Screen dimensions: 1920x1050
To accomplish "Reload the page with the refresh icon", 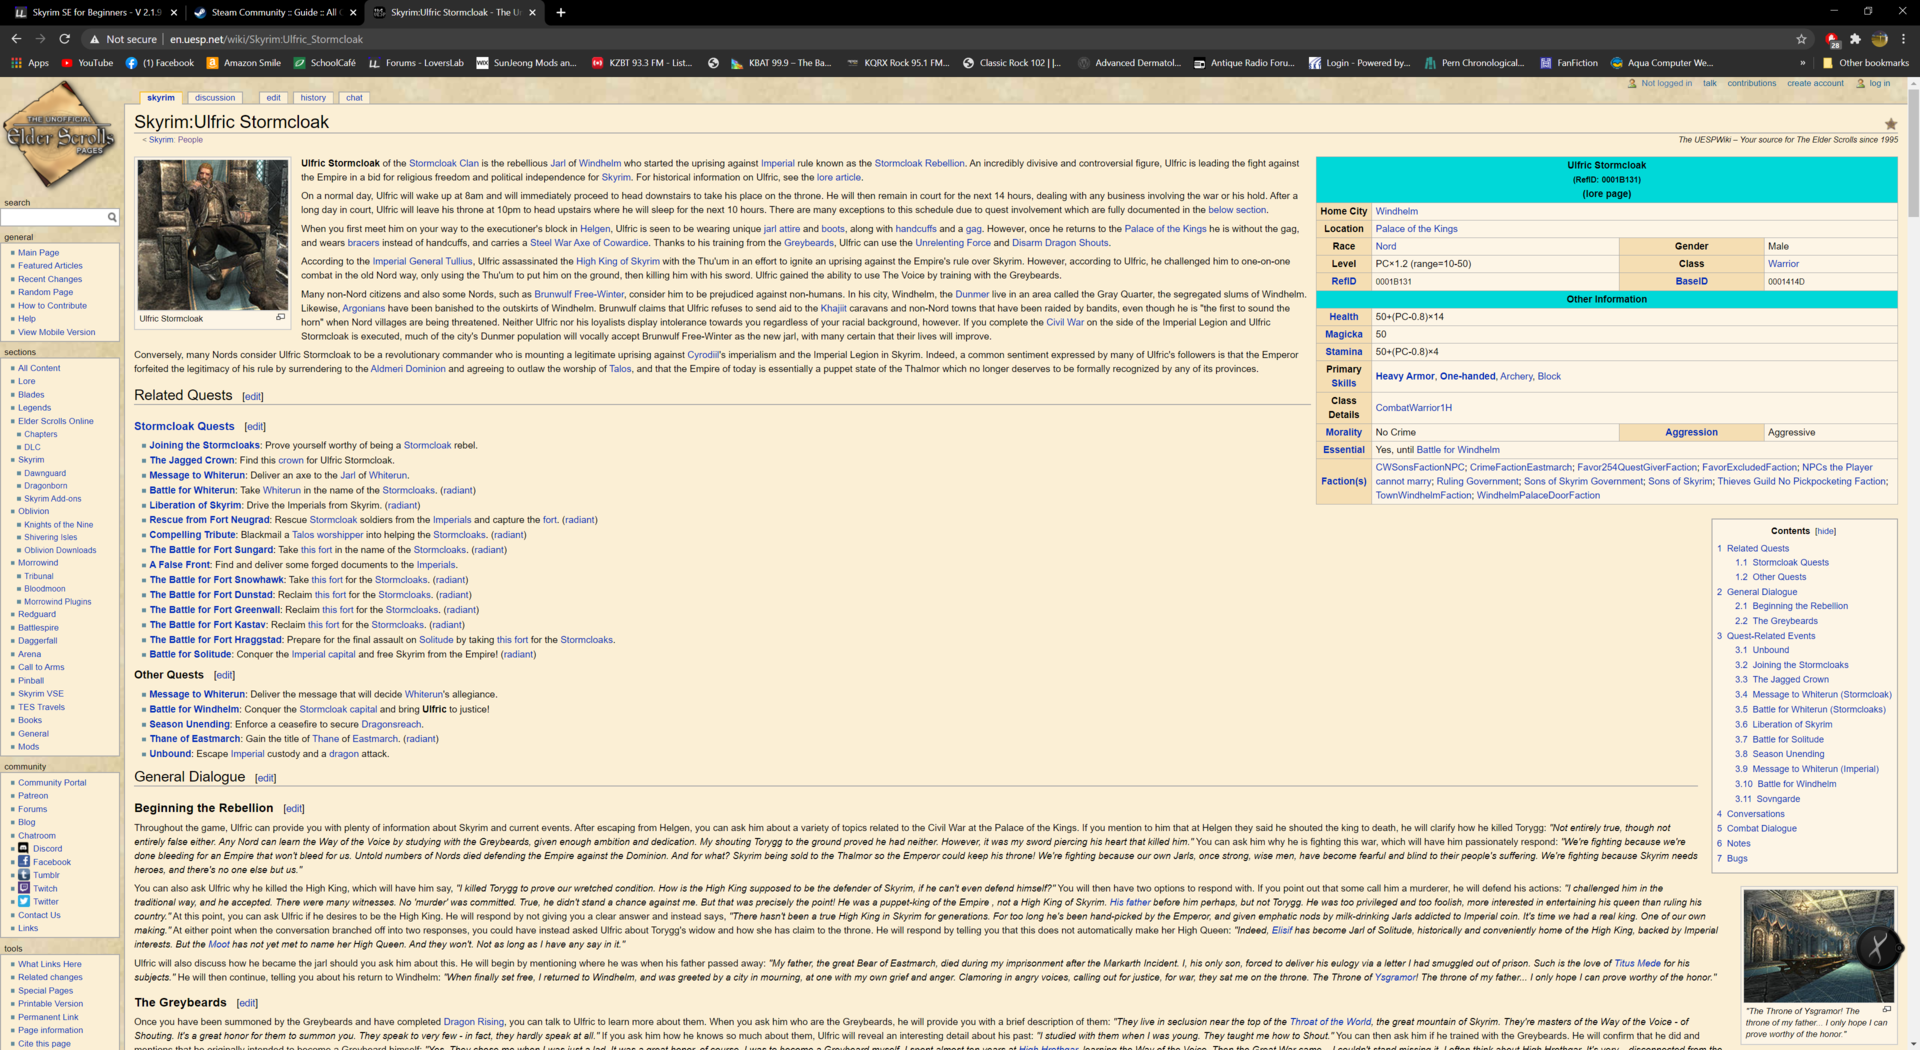I will pyautogui.click(x=64, y=39).
